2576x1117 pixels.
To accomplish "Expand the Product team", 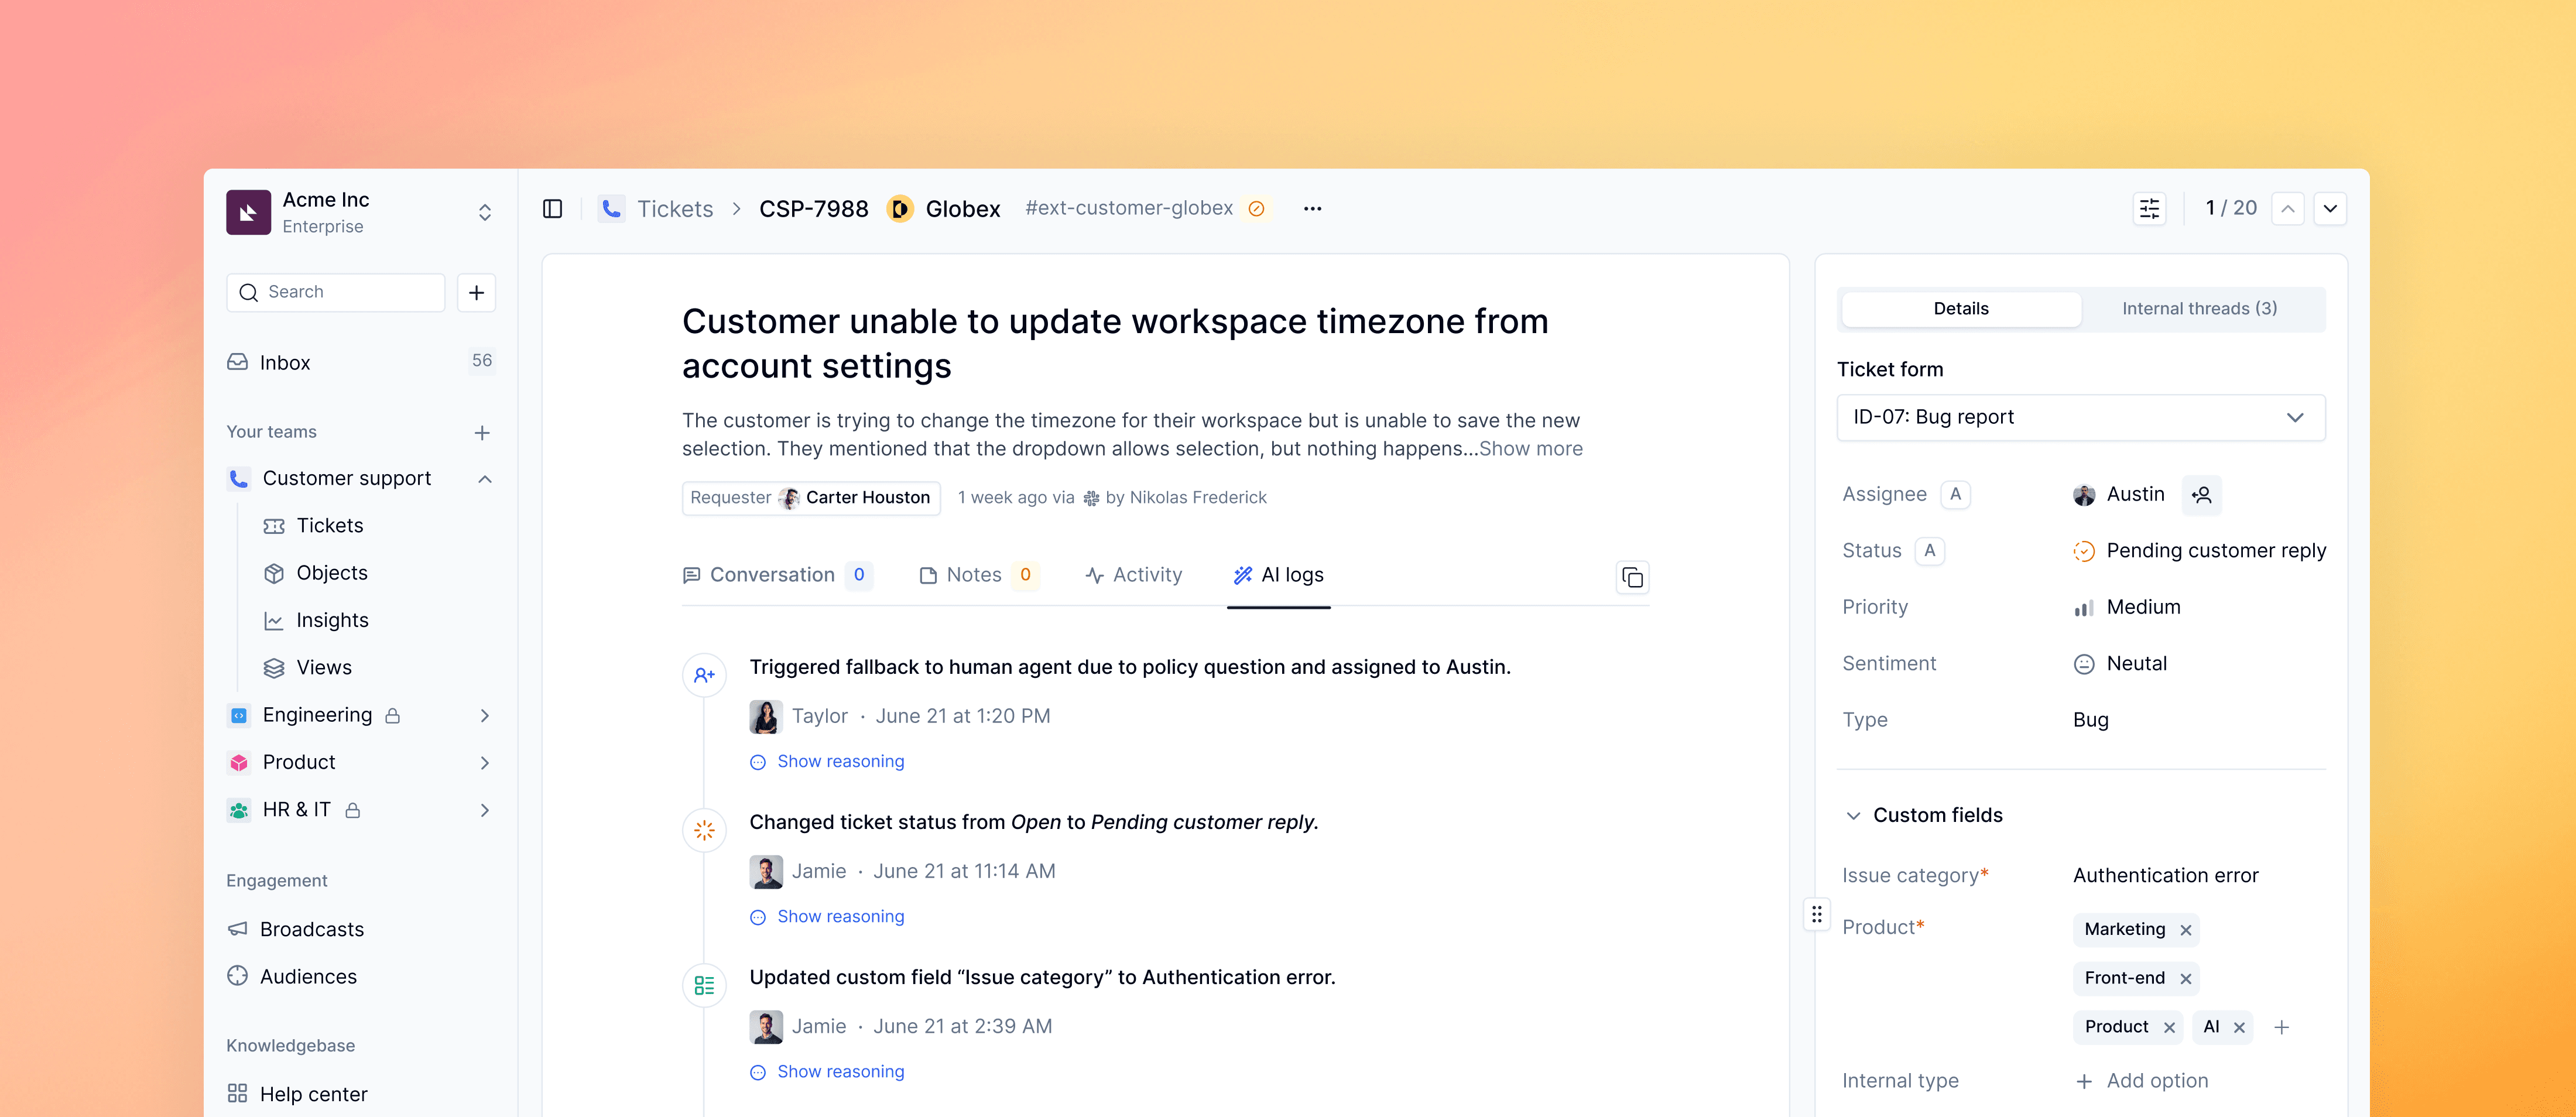I will point(485,763).
